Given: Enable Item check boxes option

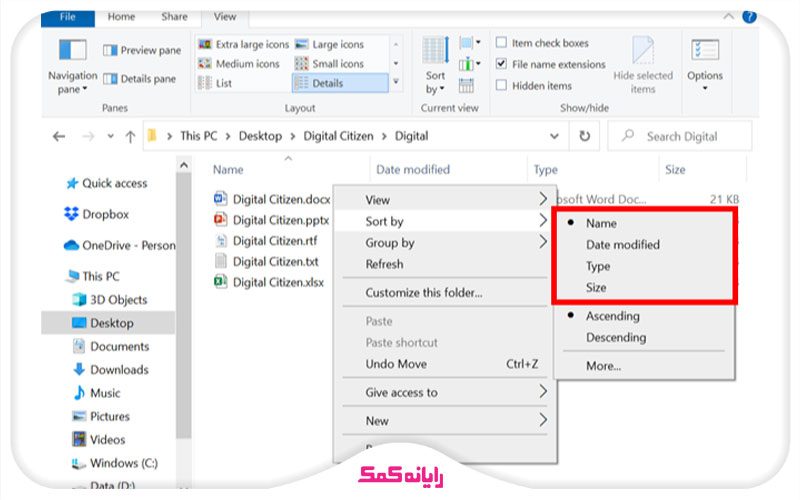Looking at the screenshot, I should (502, 43).
